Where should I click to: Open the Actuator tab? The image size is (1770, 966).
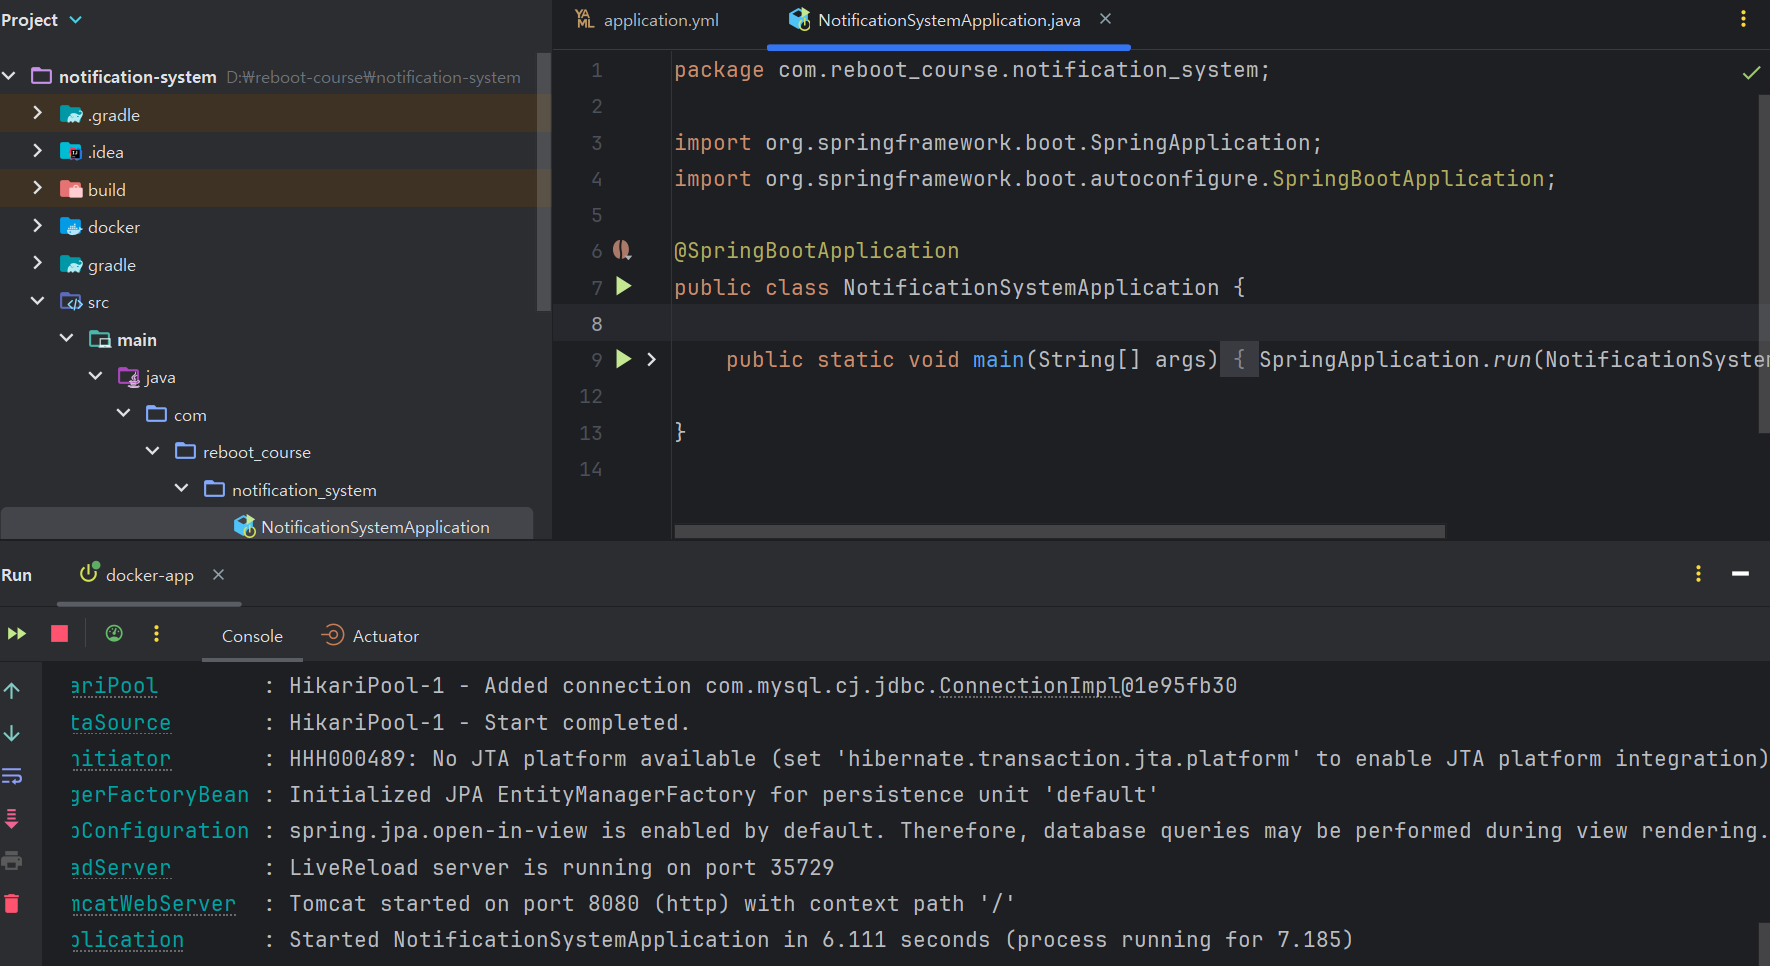point(370,636)
